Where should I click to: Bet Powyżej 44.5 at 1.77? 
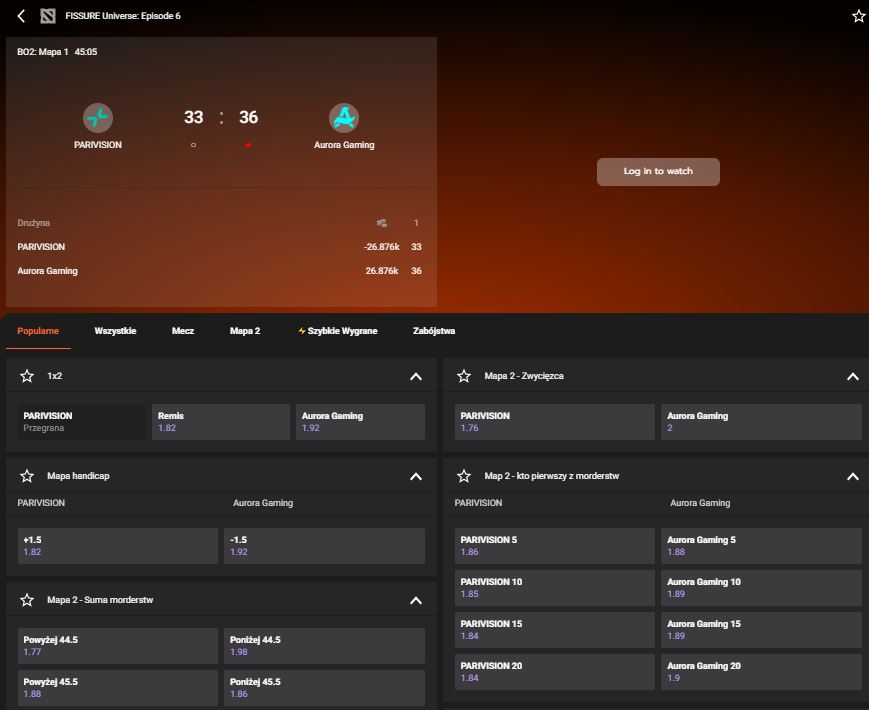click(x=117, y=646)
